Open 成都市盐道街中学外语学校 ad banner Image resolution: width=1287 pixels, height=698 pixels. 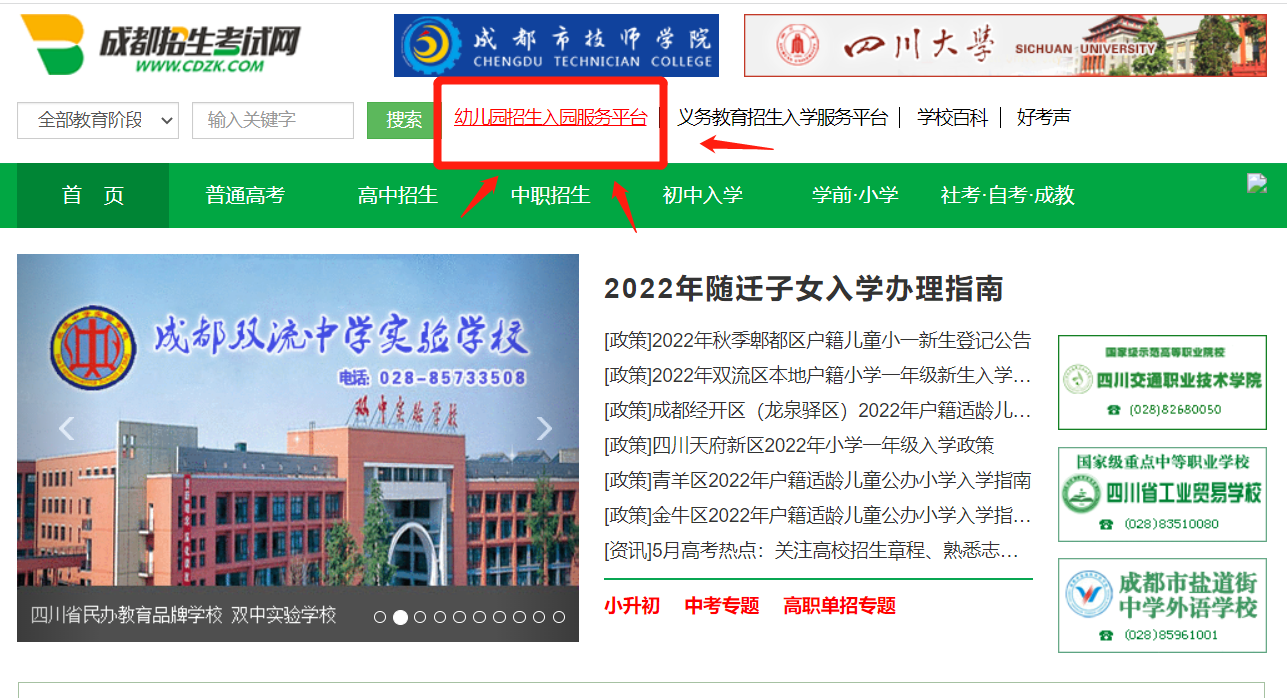1162,605
